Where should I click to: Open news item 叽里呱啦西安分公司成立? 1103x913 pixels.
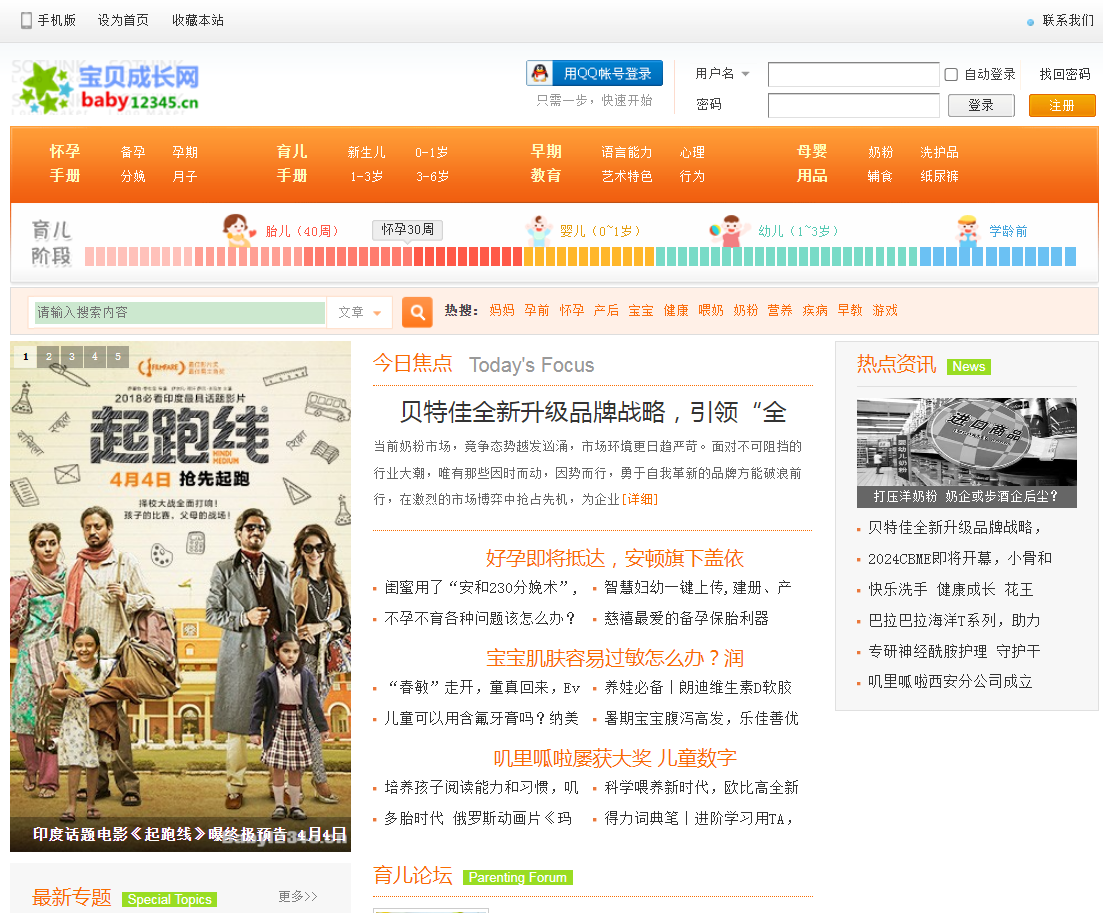(950, 682)
